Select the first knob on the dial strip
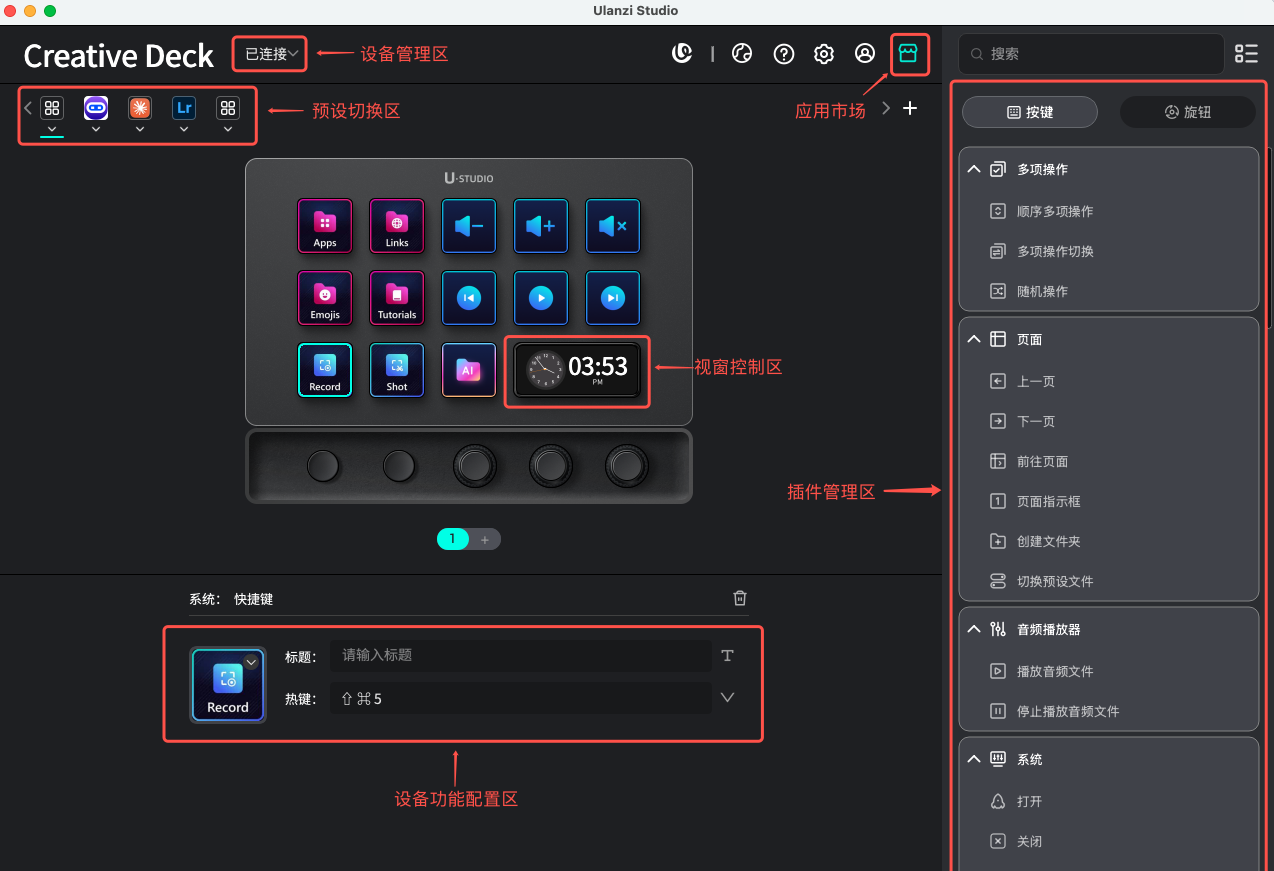 point(323,465)
